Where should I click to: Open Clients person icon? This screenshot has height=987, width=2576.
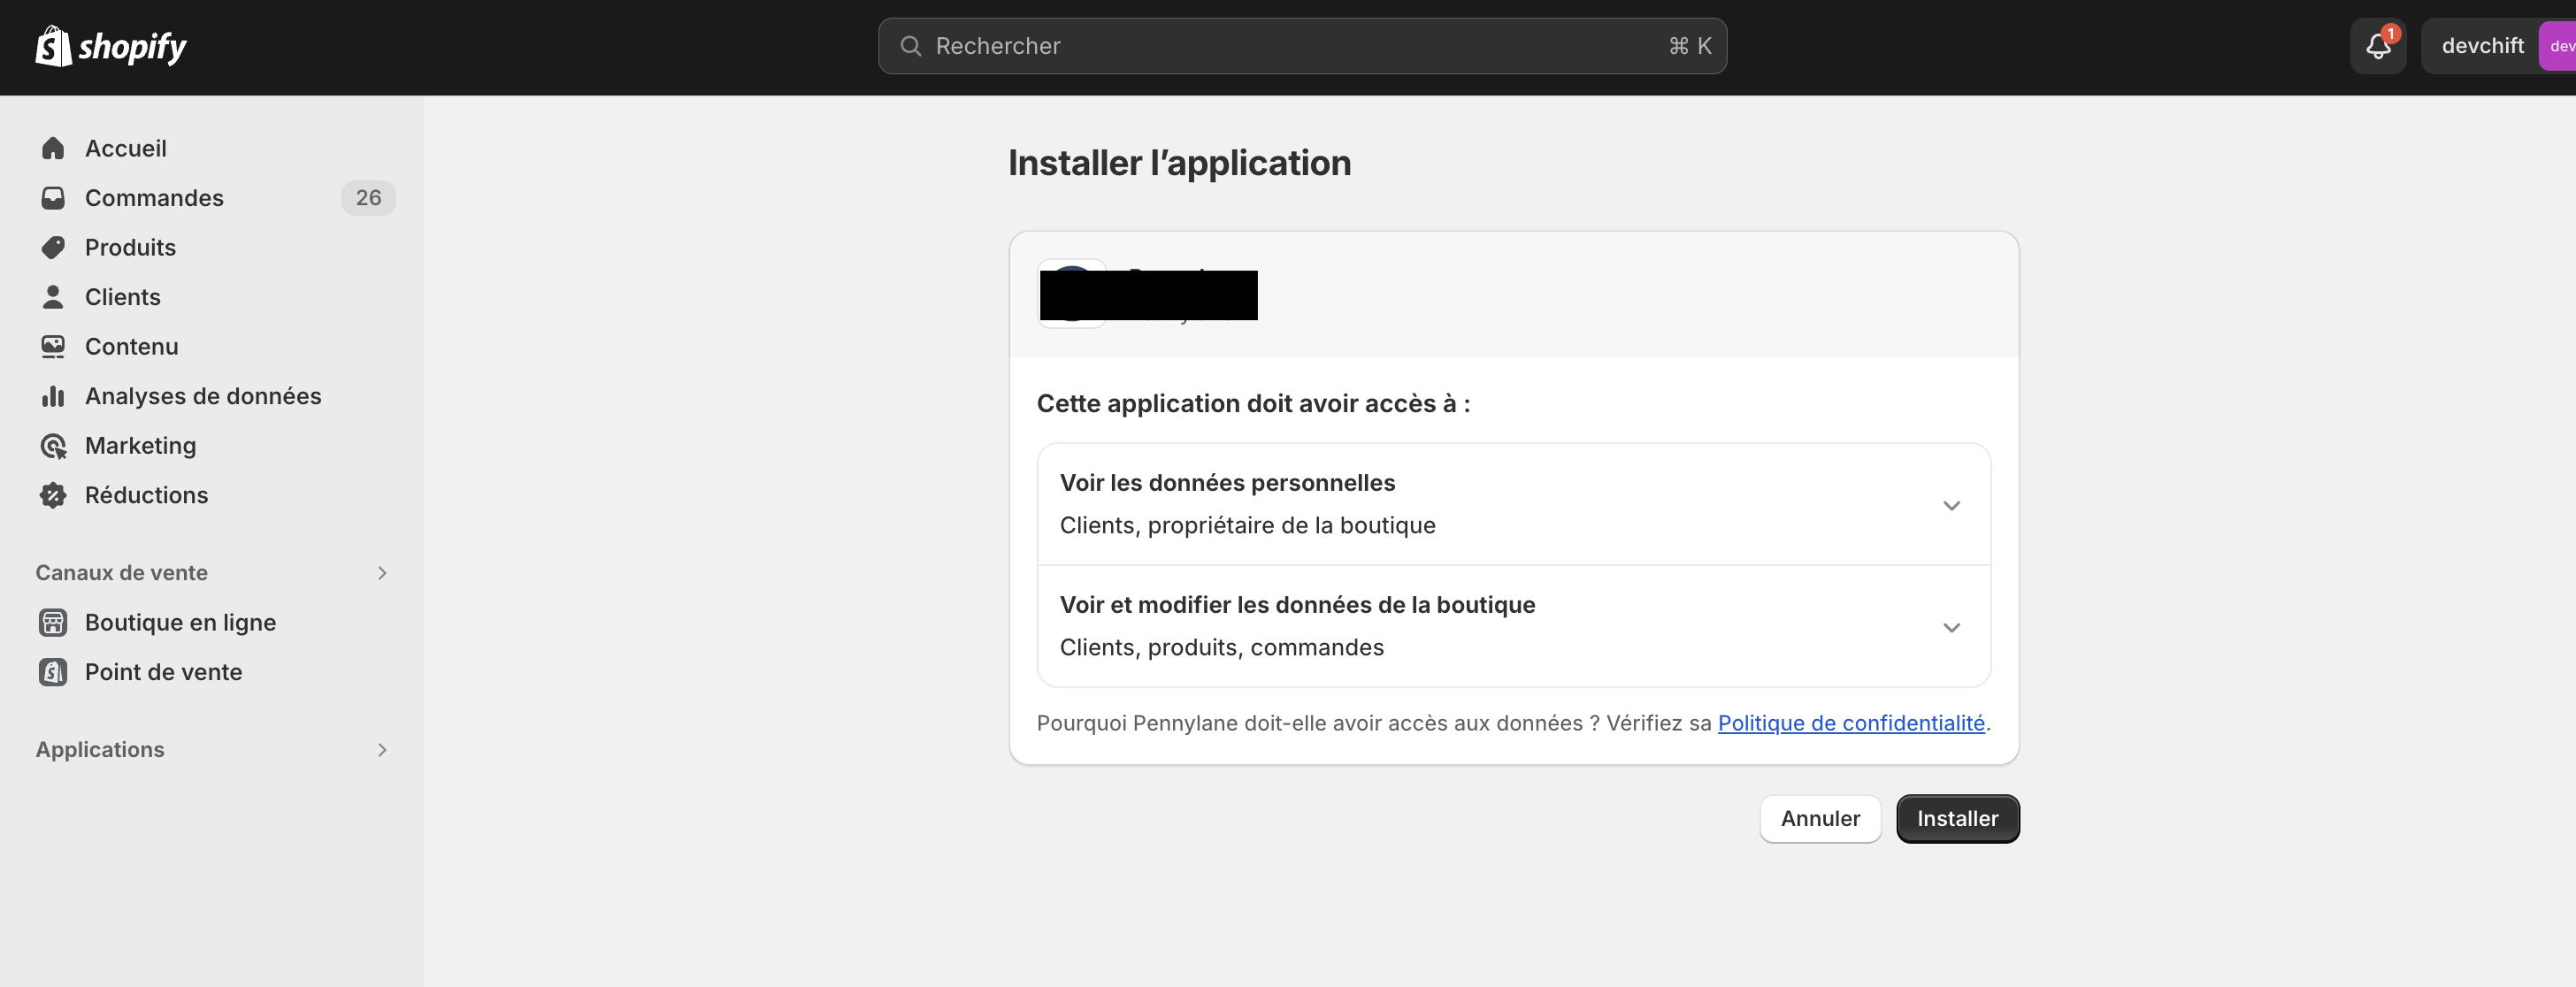53,297
